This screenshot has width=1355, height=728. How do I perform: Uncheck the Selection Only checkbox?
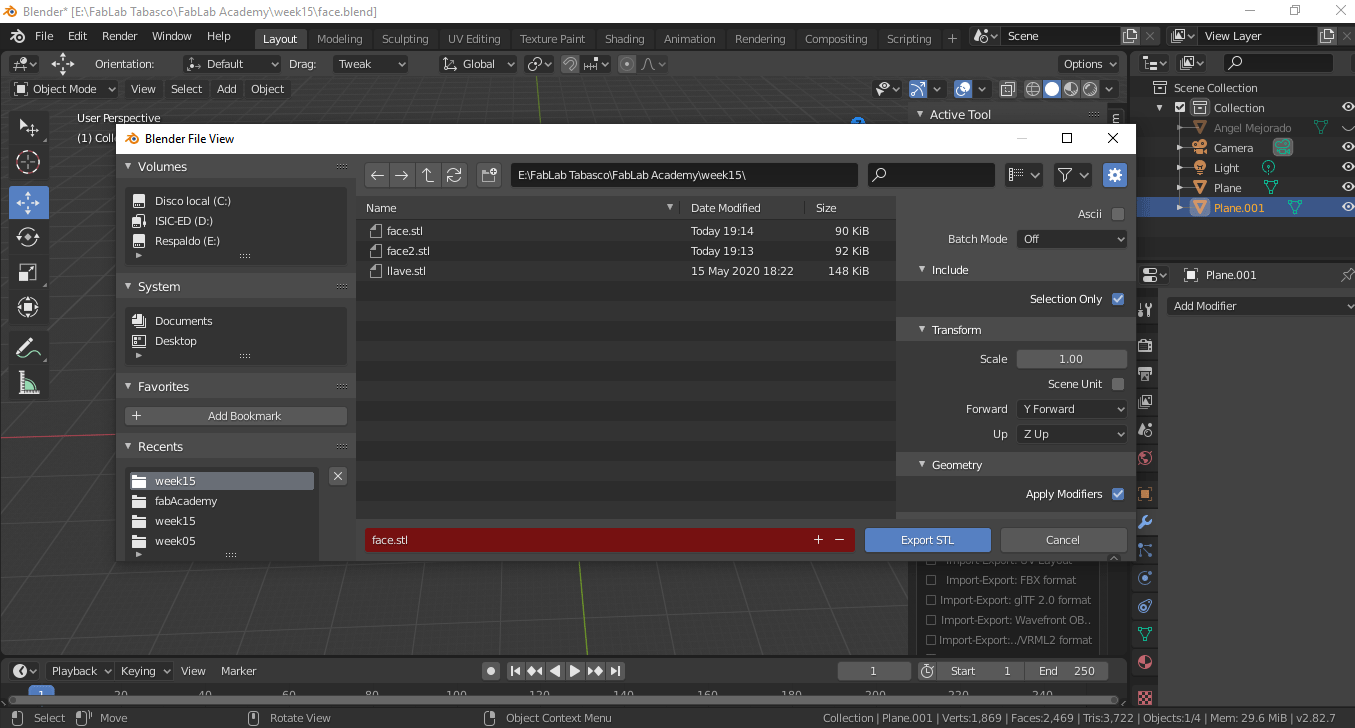click(x=1118, y=299)
